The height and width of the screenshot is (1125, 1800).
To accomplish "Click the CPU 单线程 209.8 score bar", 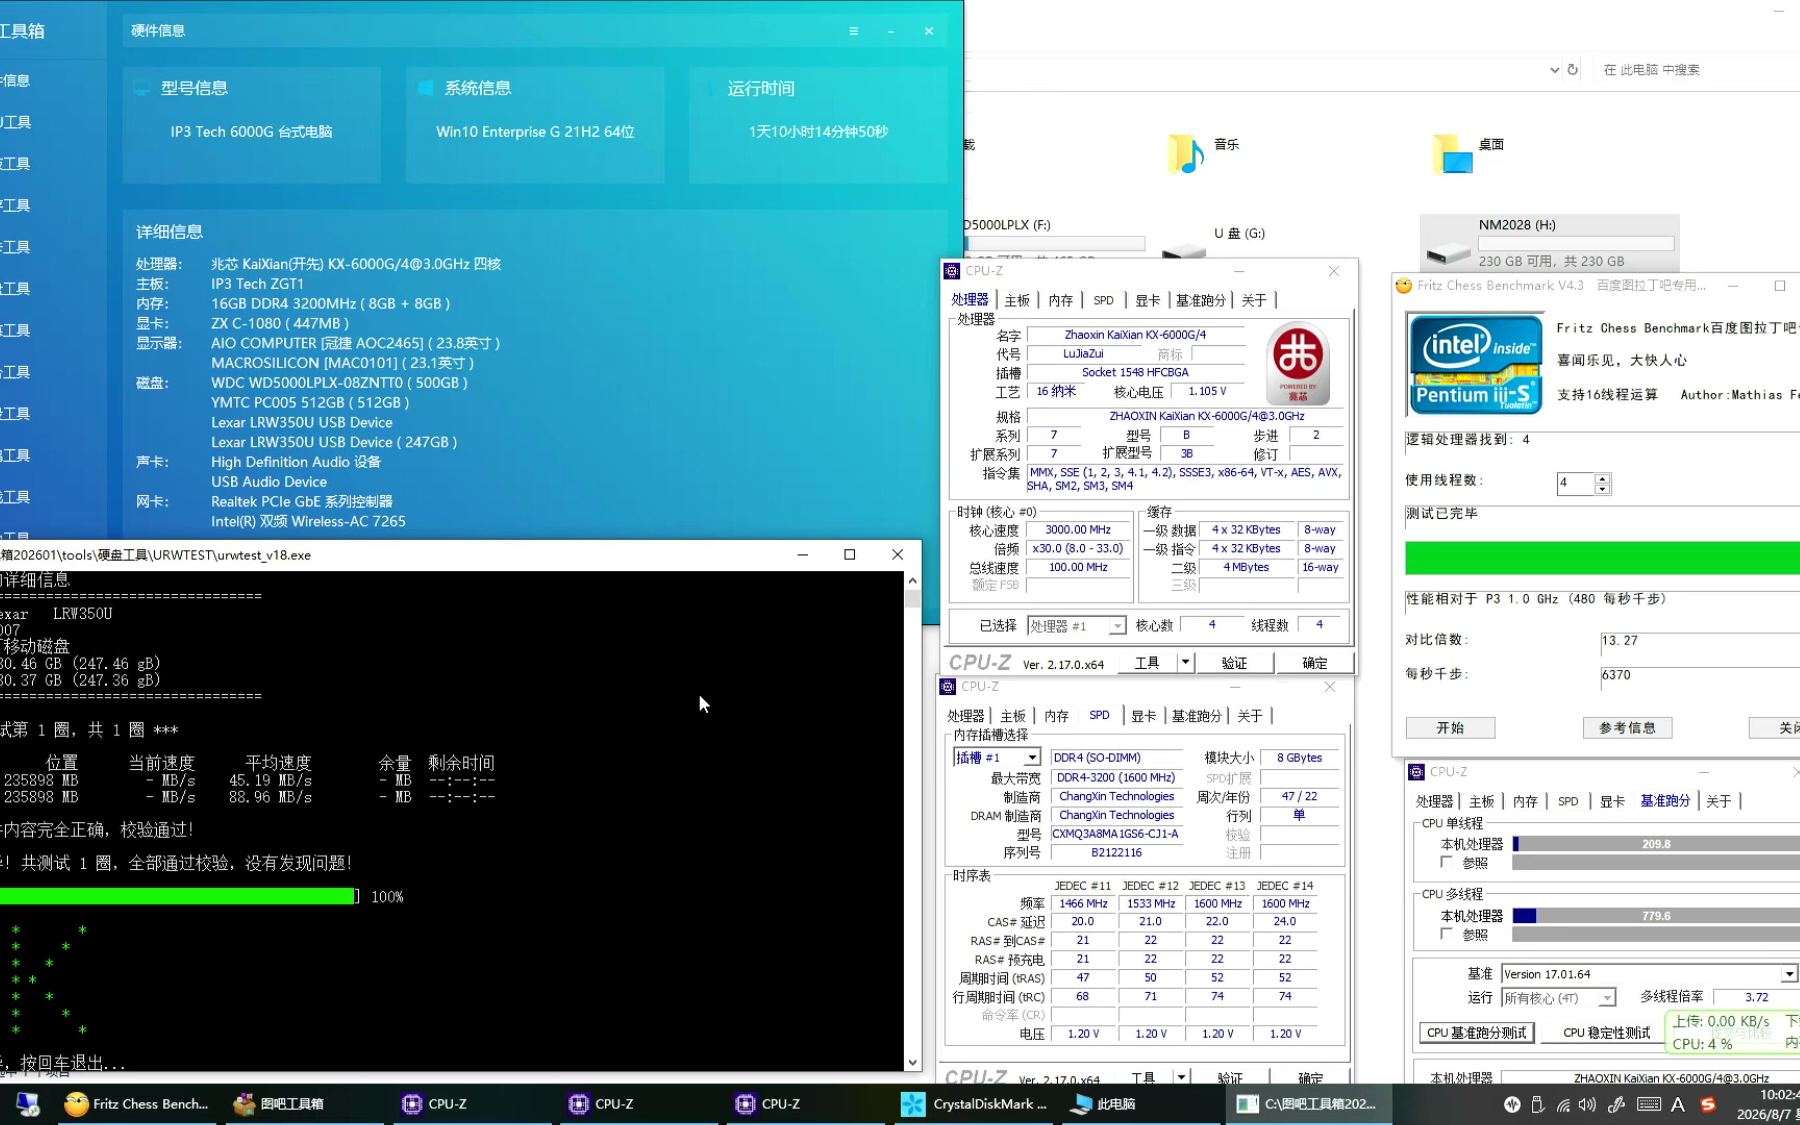I will [1656, 844].
